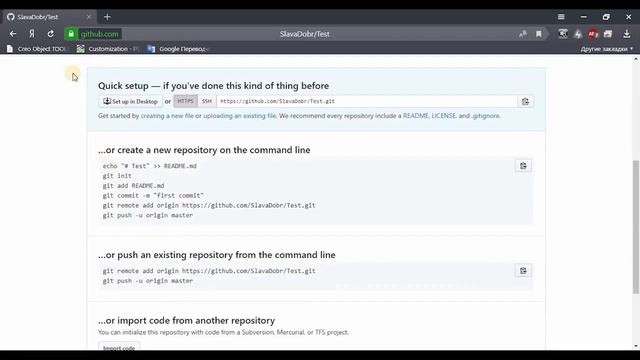Open the red ad-blocker extension icon
The width and height of the screenshot is (640, 360).
[x=593, y=34]
